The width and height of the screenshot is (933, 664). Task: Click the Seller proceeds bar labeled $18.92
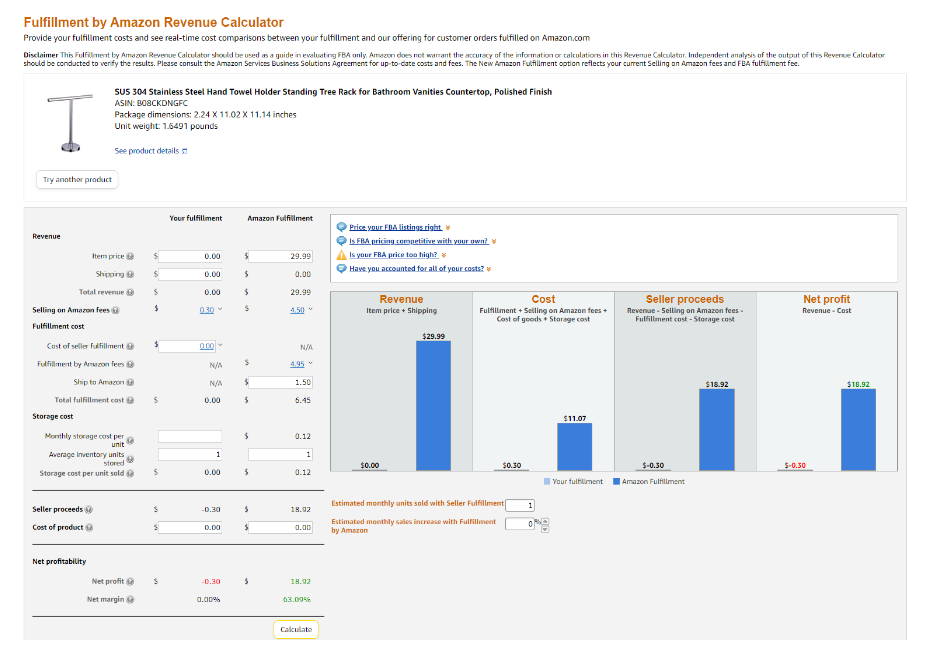[x=716, y=430]
